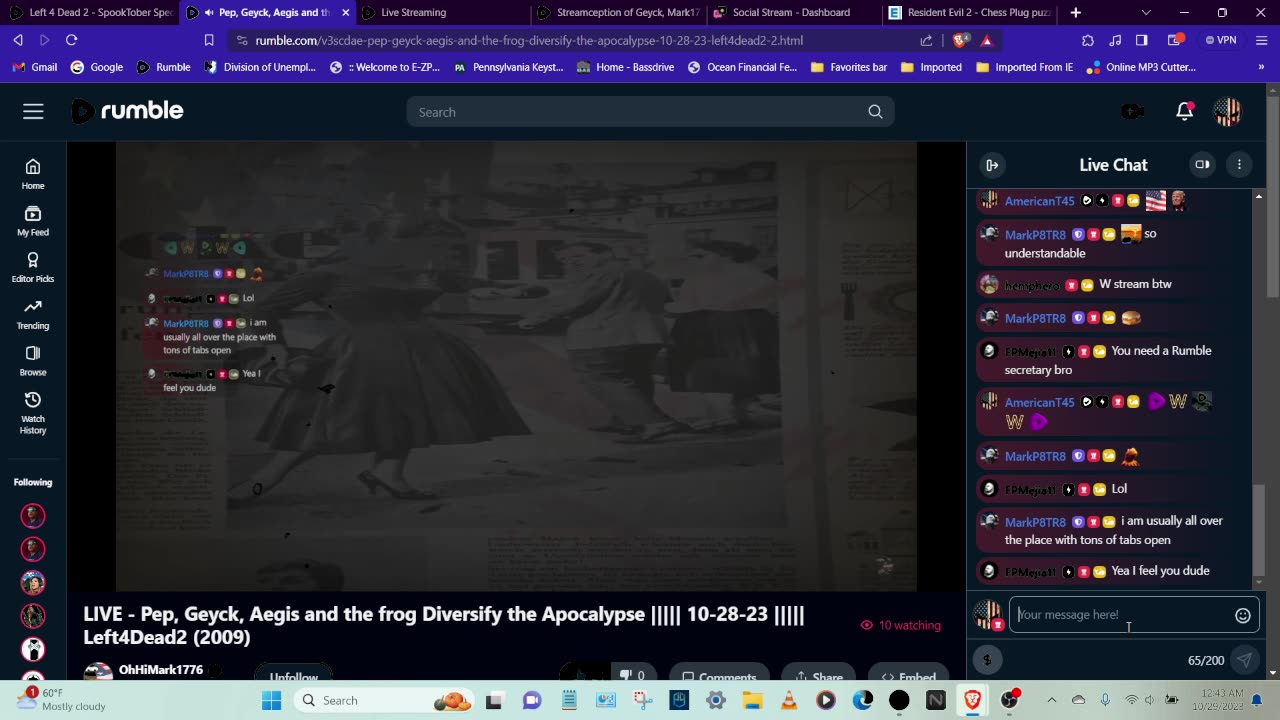This screenshot has width=1280, height=720.
Task: Open a new browser tab
Action: (1076, 13)
